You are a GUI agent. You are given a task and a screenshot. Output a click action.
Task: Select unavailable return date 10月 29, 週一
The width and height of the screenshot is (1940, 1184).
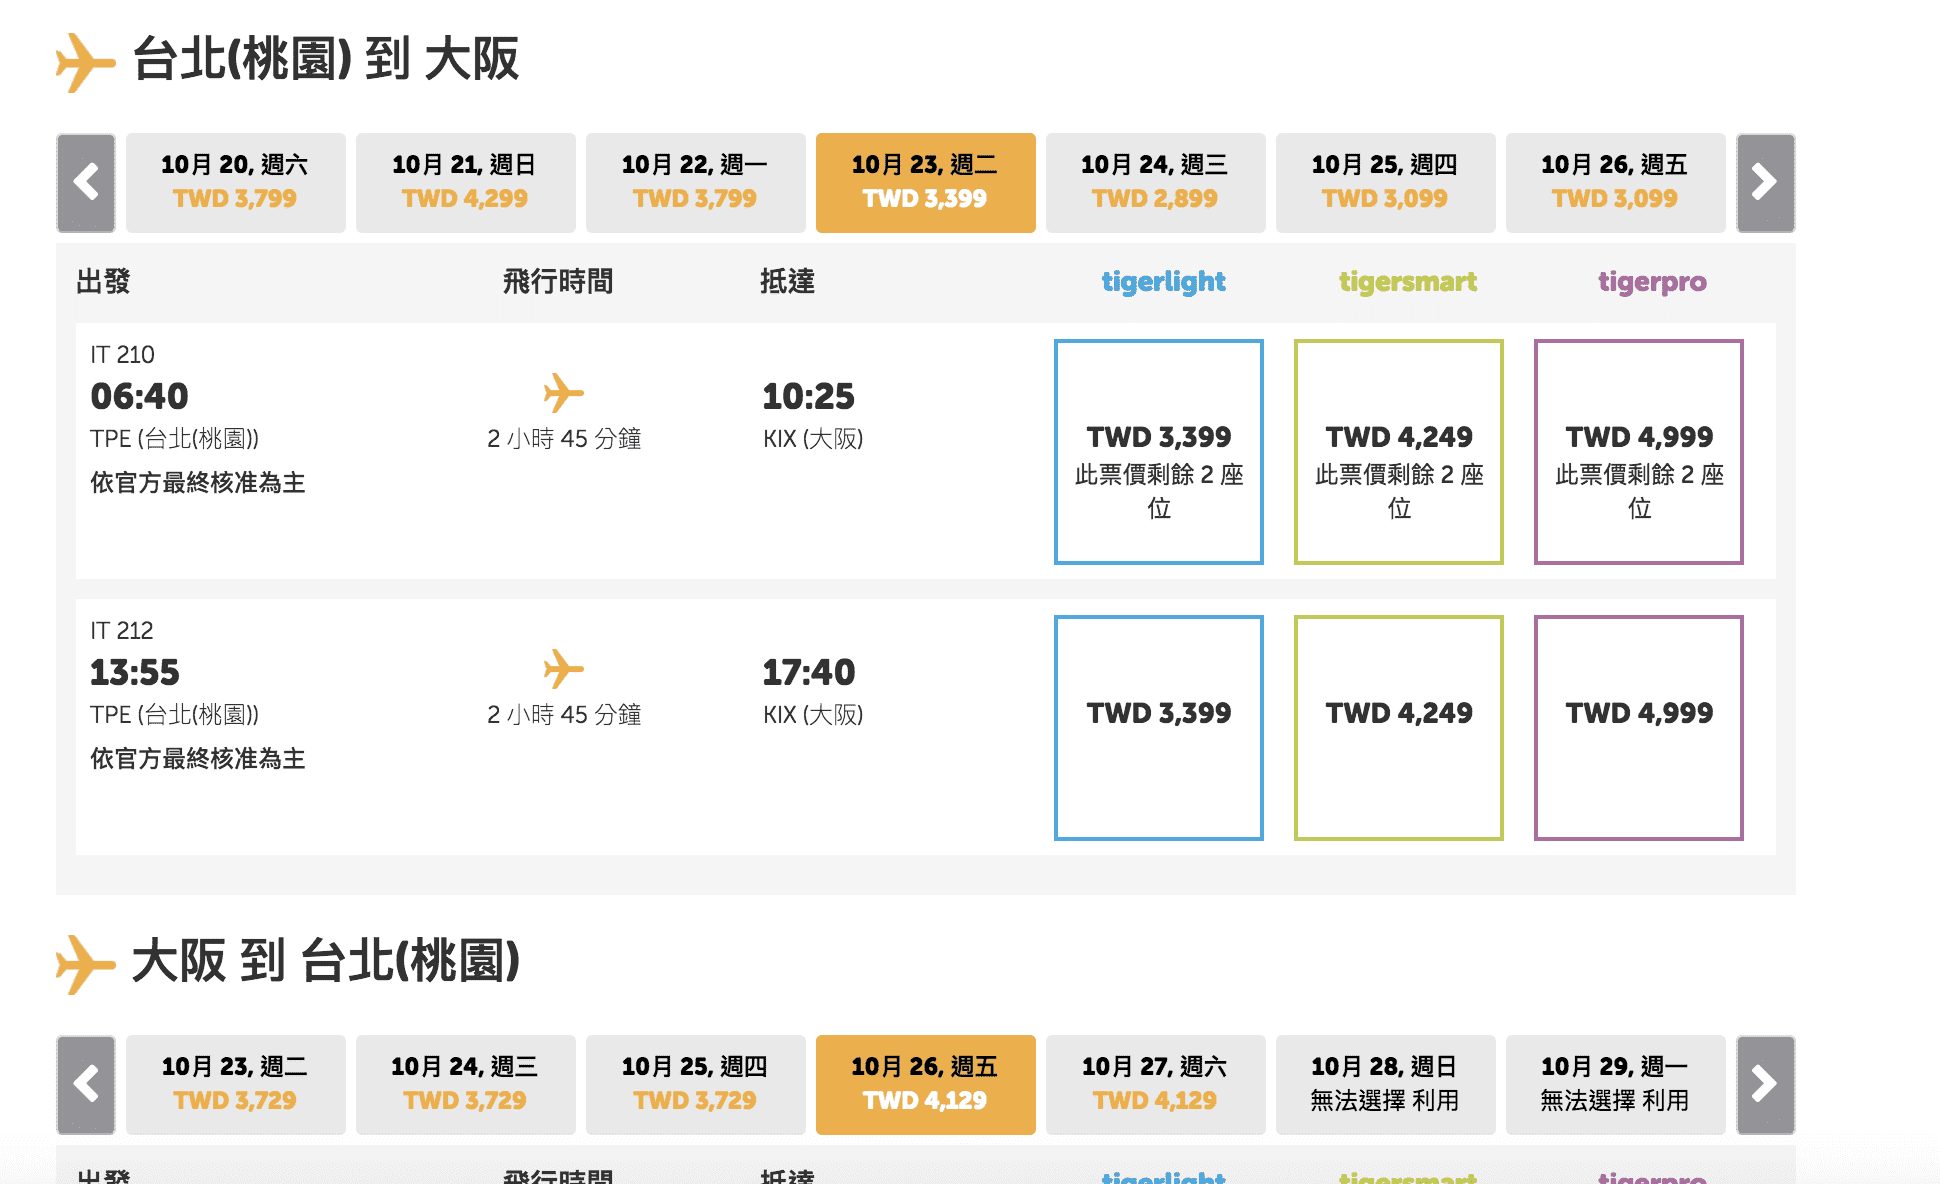1616,1085
